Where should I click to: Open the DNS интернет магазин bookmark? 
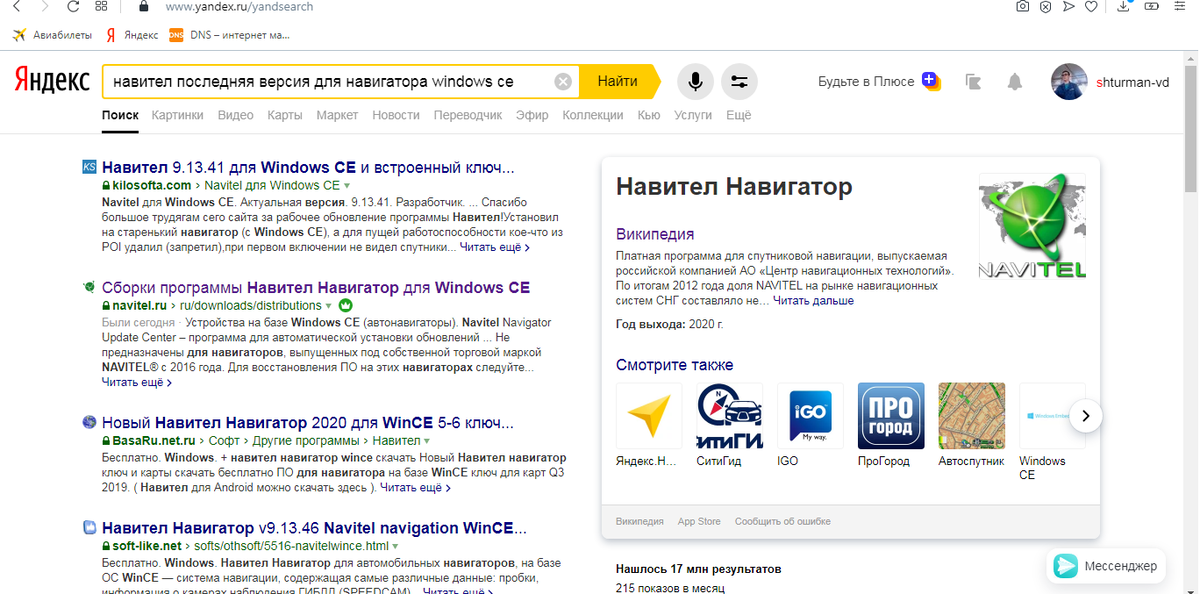[x=230, y=35]
